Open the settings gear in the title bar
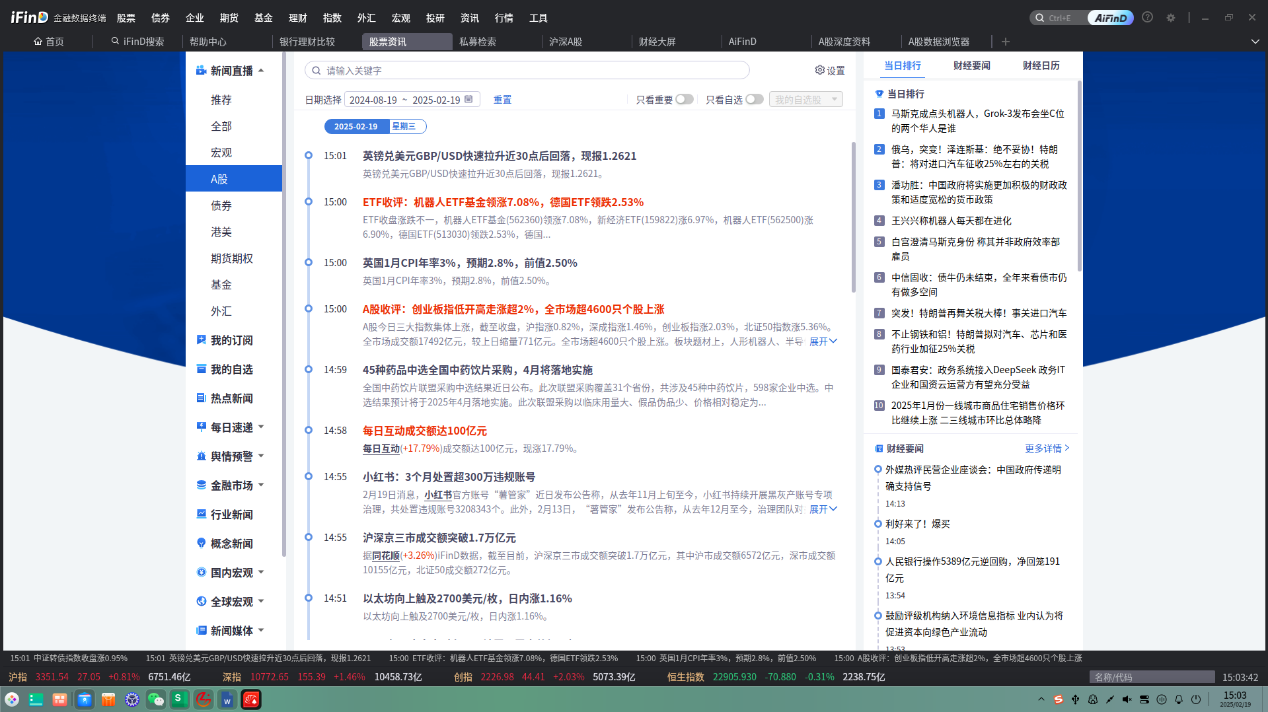Image resolution: width=1268 pixels, height=712 pixels. pos(1170,17)
